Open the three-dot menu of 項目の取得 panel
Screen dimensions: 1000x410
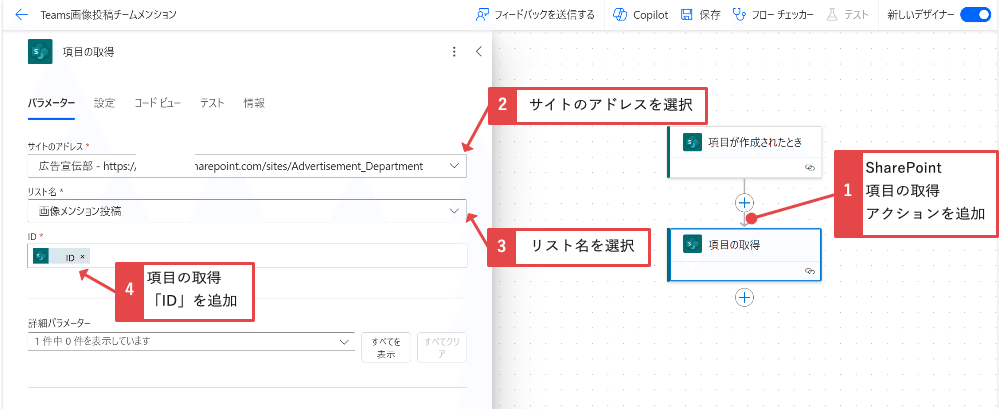454,52
